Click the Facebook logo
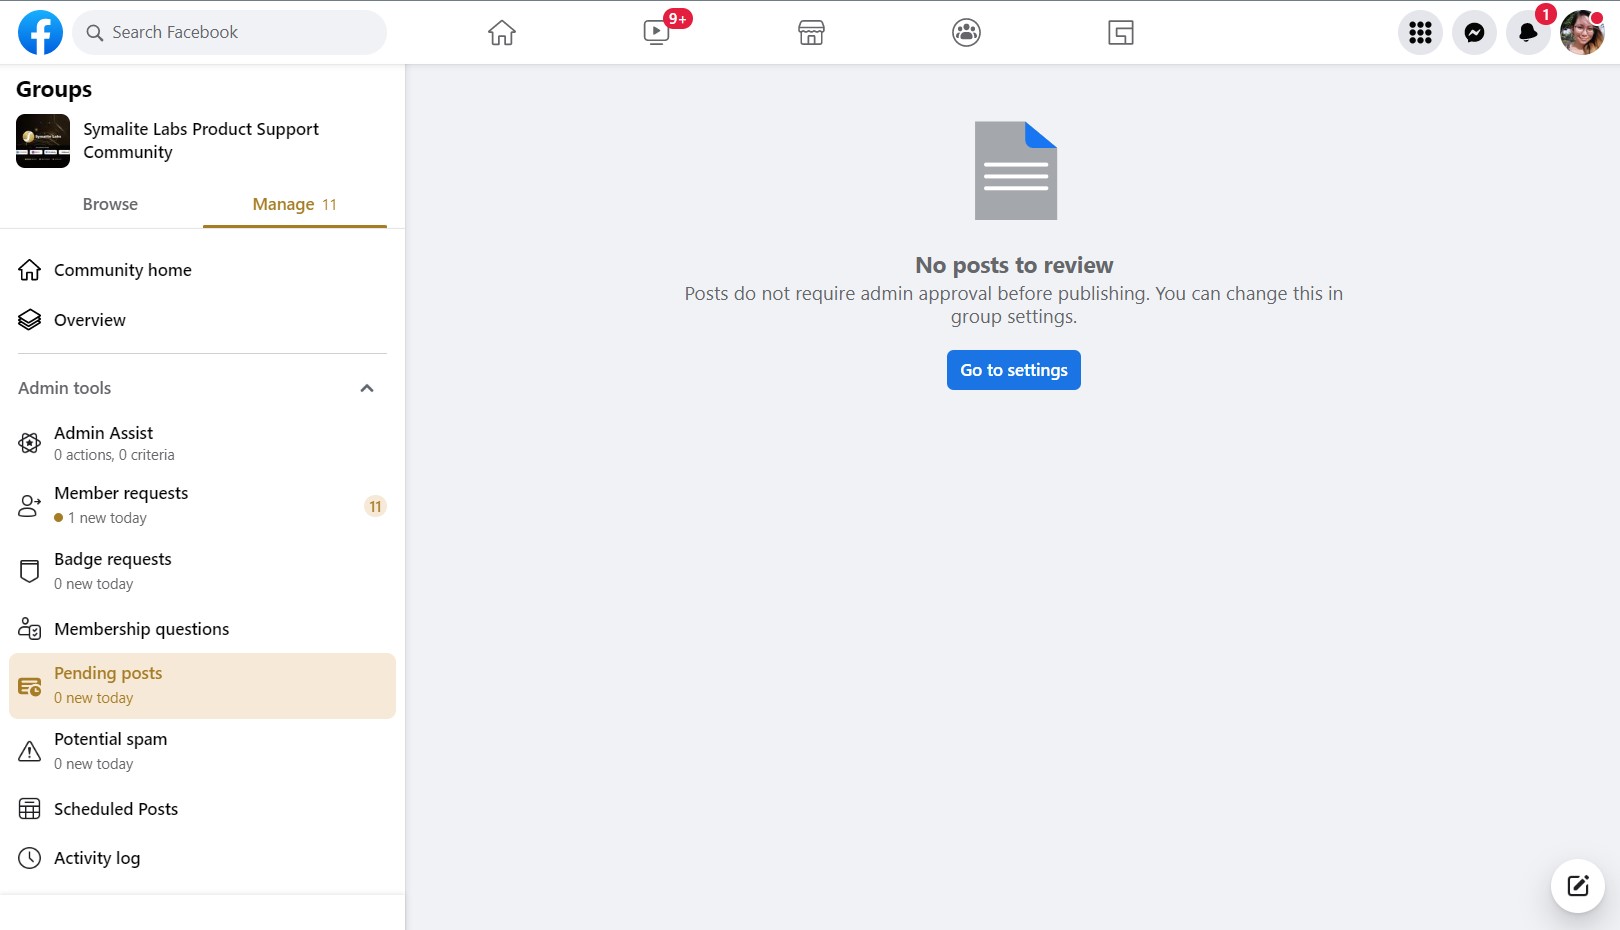Image resolution: width=1620 pixels, height=930 pixels. point(40,32)
